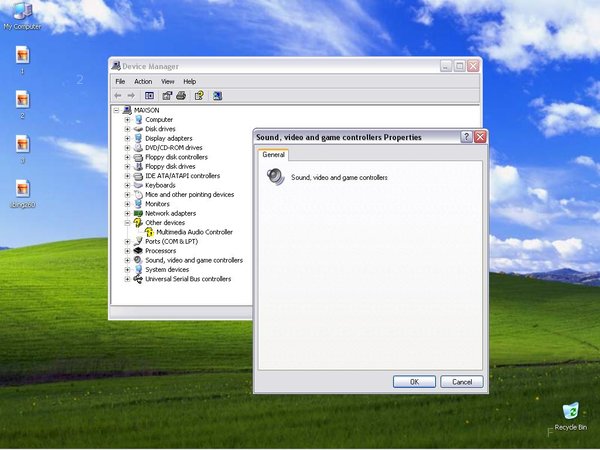This screenshot has height=450, width=600.
Task: Expand the Universal Serial Bus controllers node
Action: 127,279
